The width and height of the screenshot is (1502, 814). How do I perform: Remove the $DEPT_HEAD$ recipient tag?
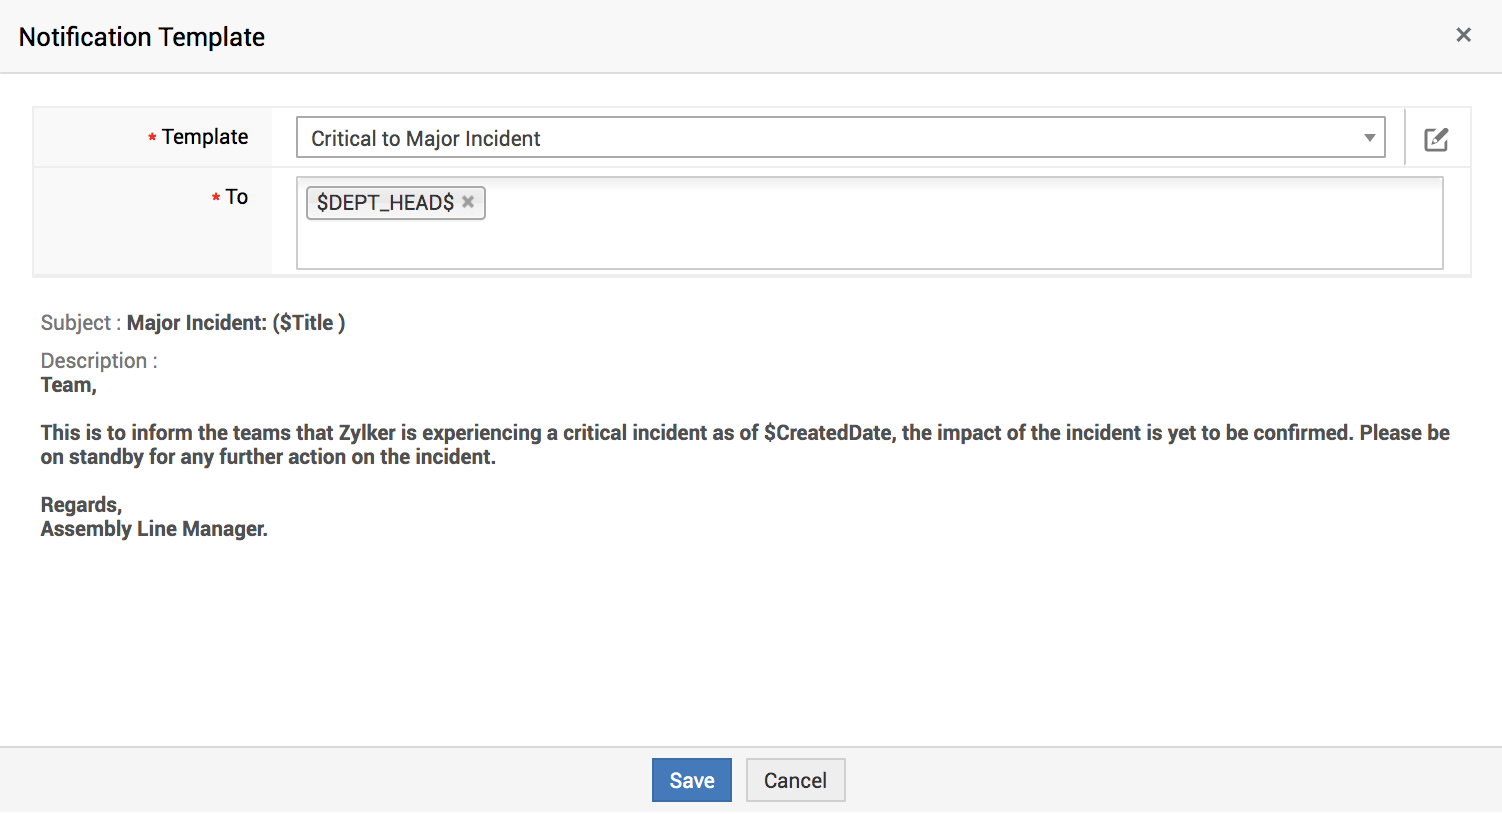pyautogui.click(x=468, y=202)
